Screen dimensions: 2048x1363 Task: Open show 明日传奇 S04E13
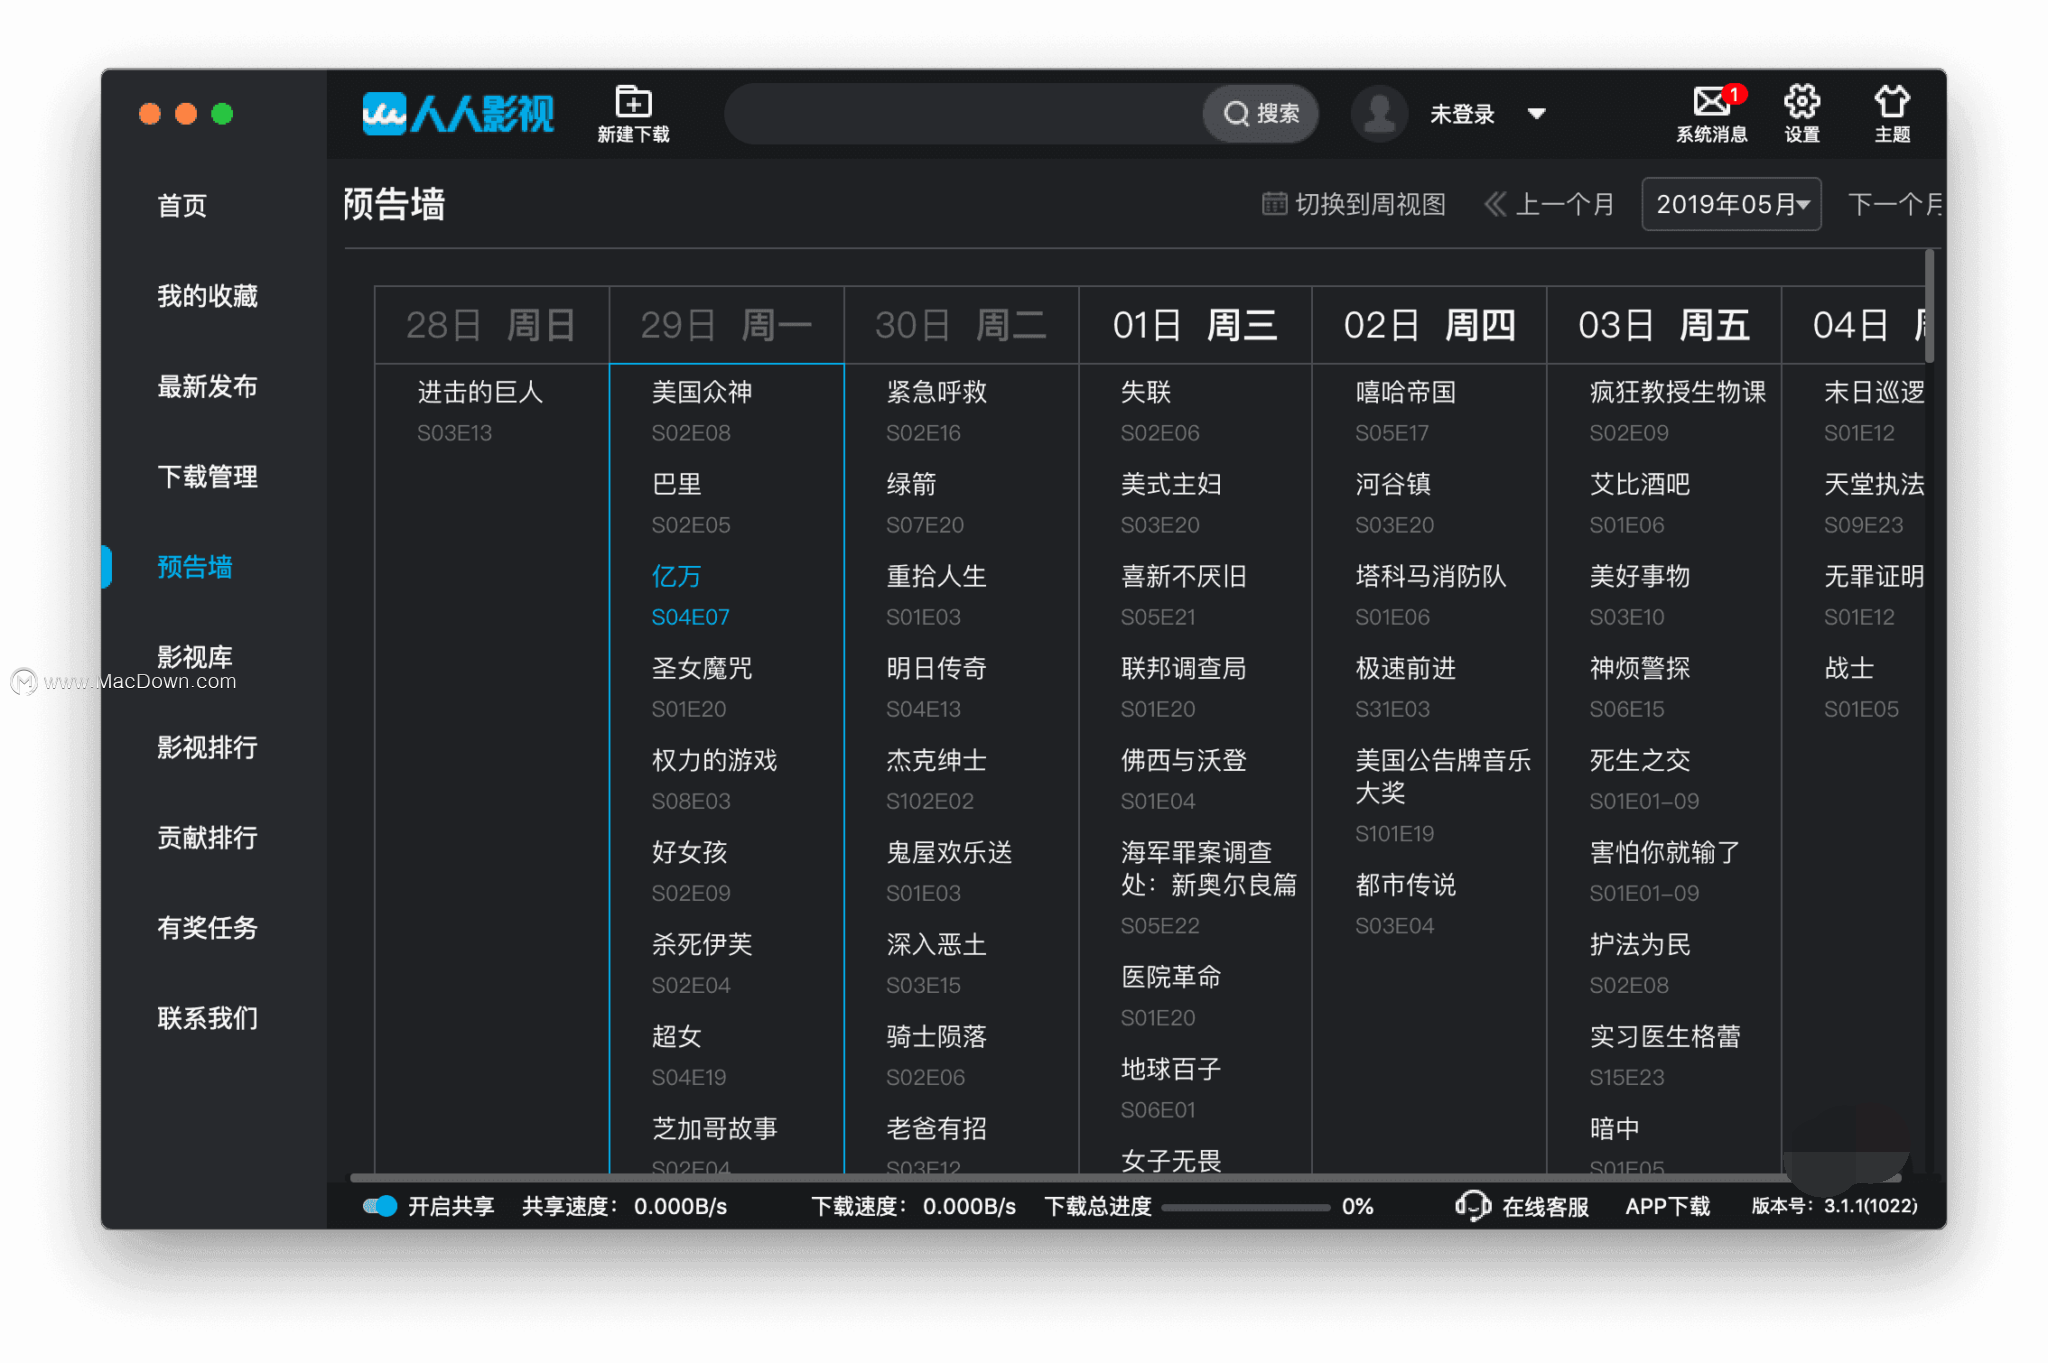pos(936,687)
